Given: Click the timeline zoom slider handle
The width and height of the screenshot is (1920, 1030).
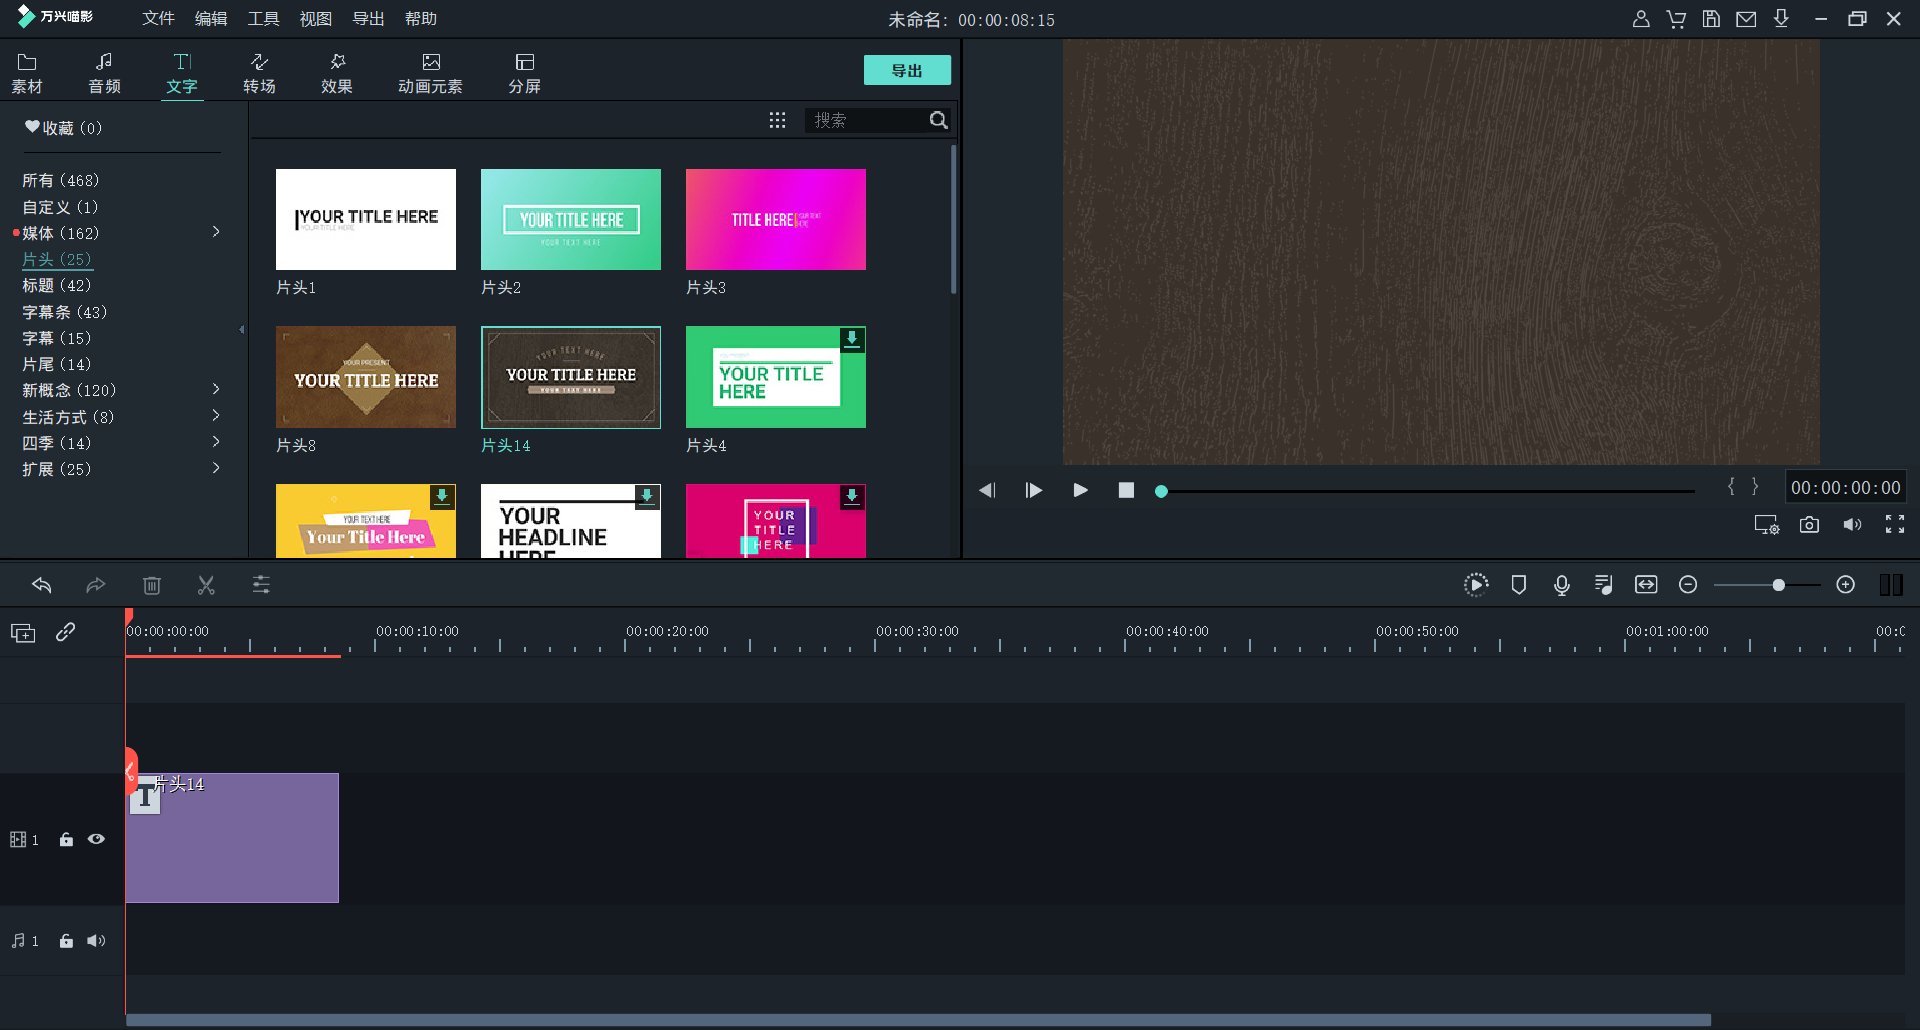Looking at the screenshot, I should point(1778,585).
